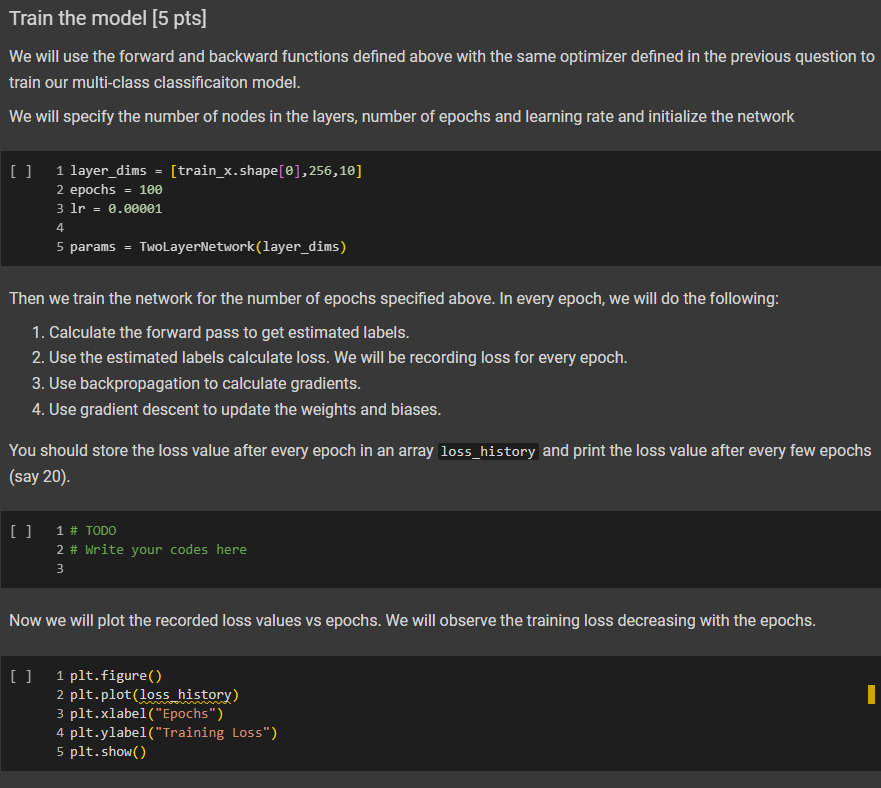Click list item 'Use backpropagation to calculate gradients'
Viewport: 881px width, 788px height.
[205, 384]
